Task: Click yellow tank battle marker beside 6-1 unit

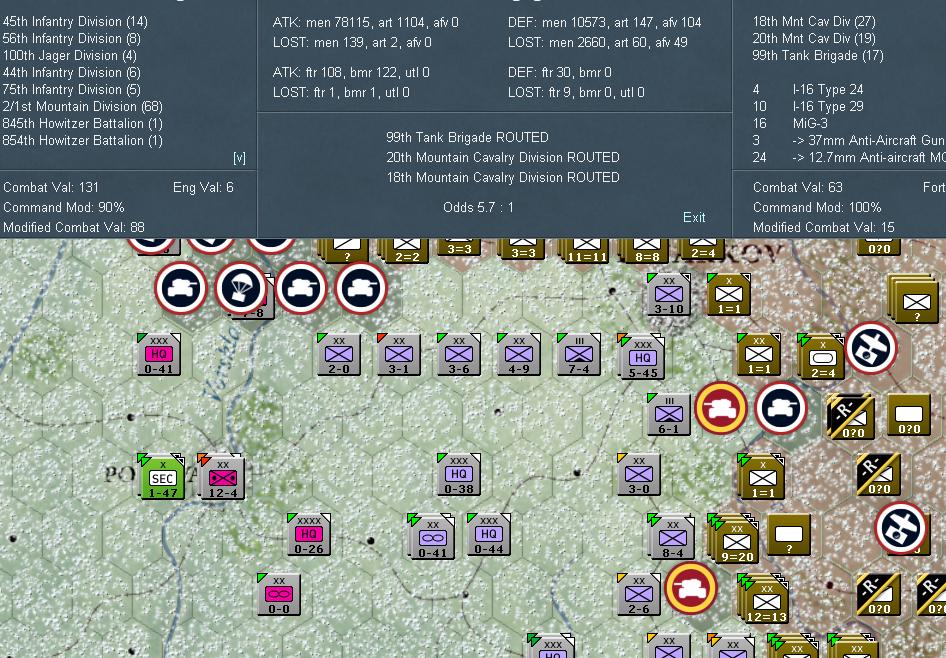Action: [721, 408]
